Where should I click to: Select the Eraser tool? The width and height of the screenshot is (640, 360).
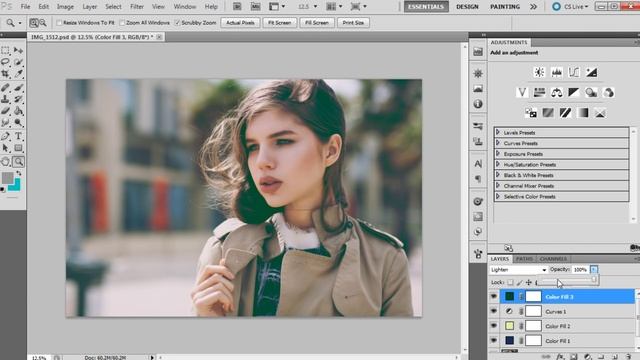point(6,111)
